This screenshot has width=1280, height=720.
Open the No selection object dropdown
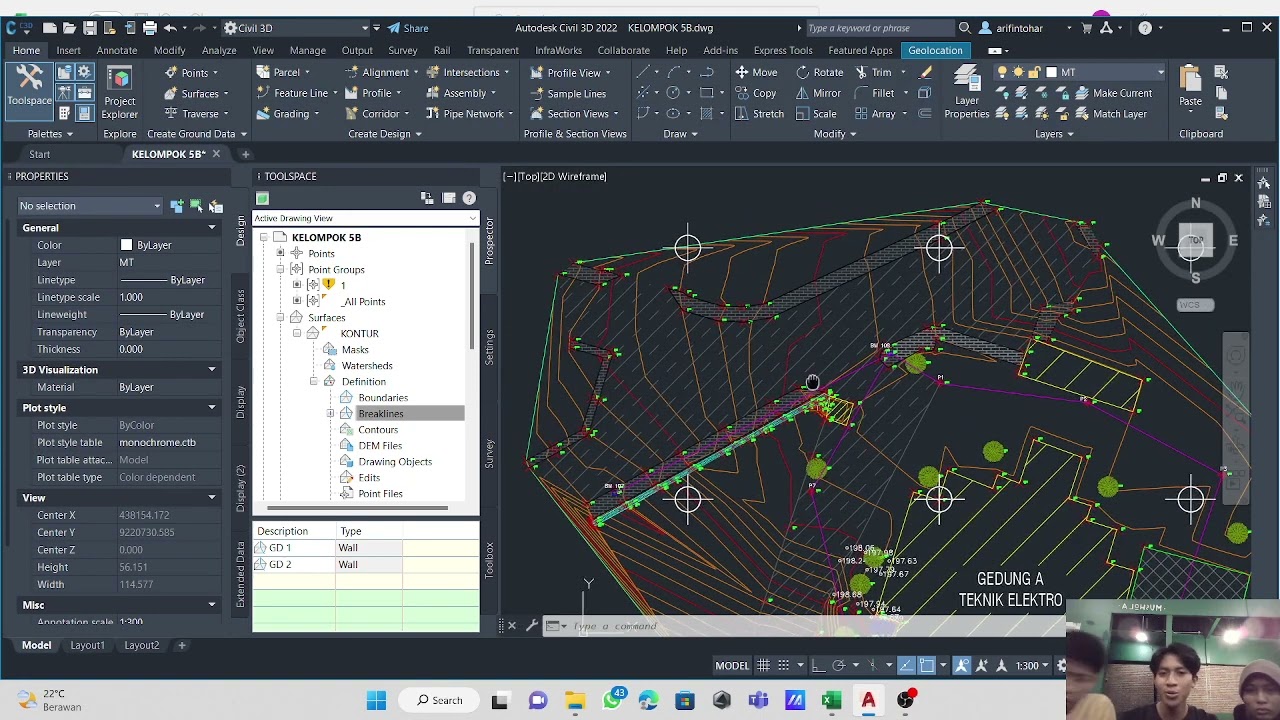coord(90,206)
